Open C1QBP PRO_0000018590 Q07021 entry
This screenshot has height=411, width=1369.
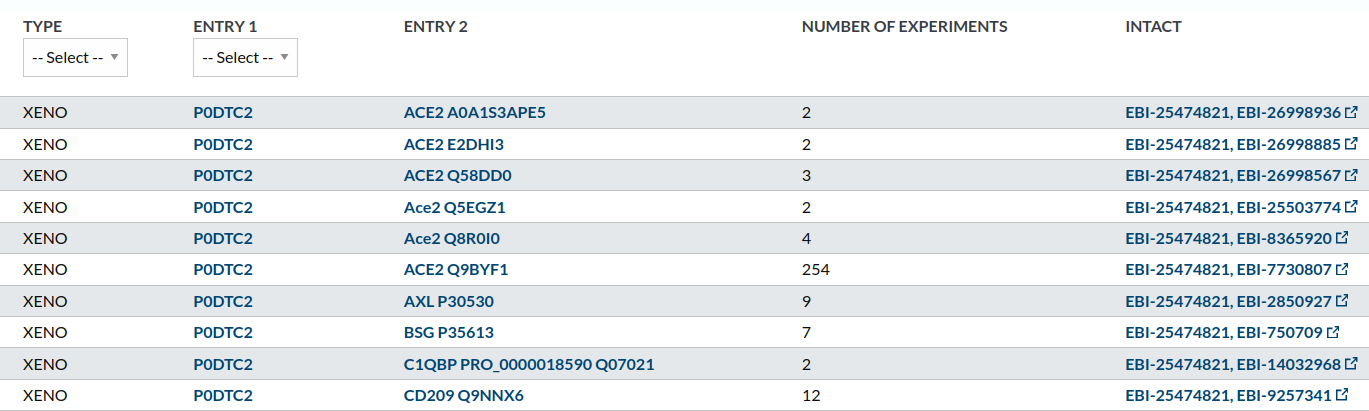(528, 364)
